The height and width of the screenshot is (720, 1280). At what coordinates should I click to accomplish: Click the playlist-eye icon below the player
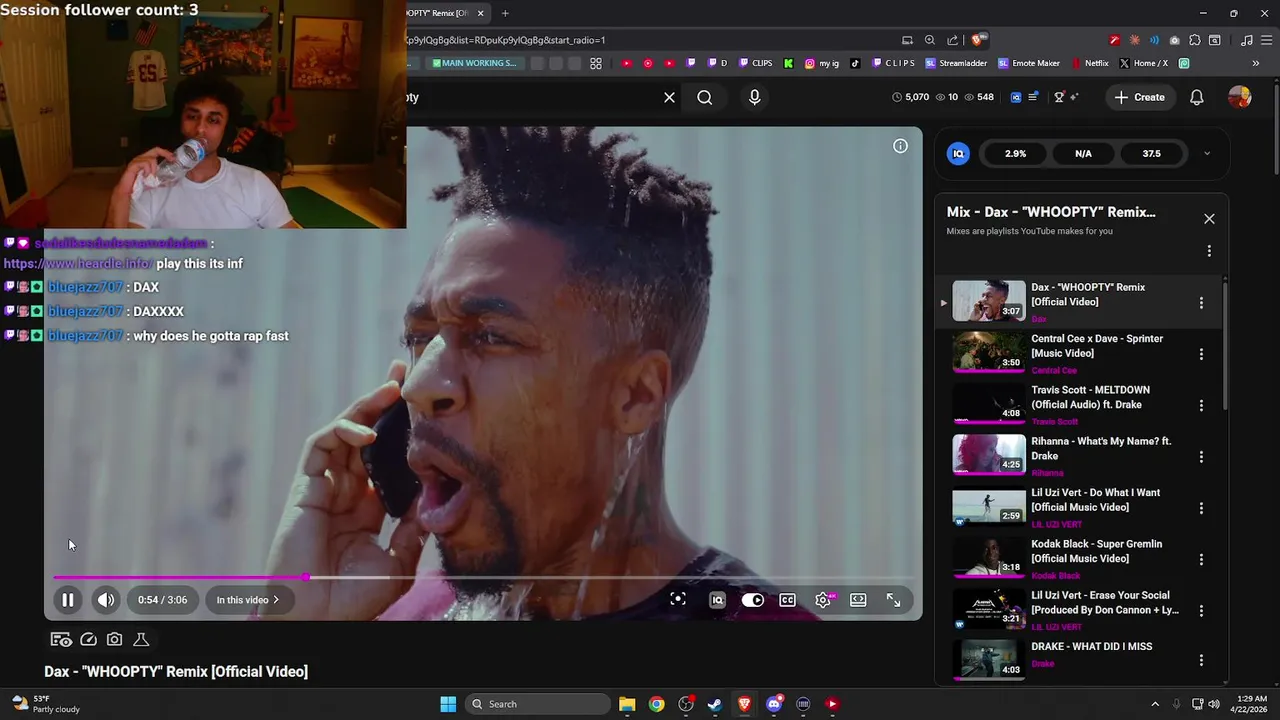(x=61, y=639)
